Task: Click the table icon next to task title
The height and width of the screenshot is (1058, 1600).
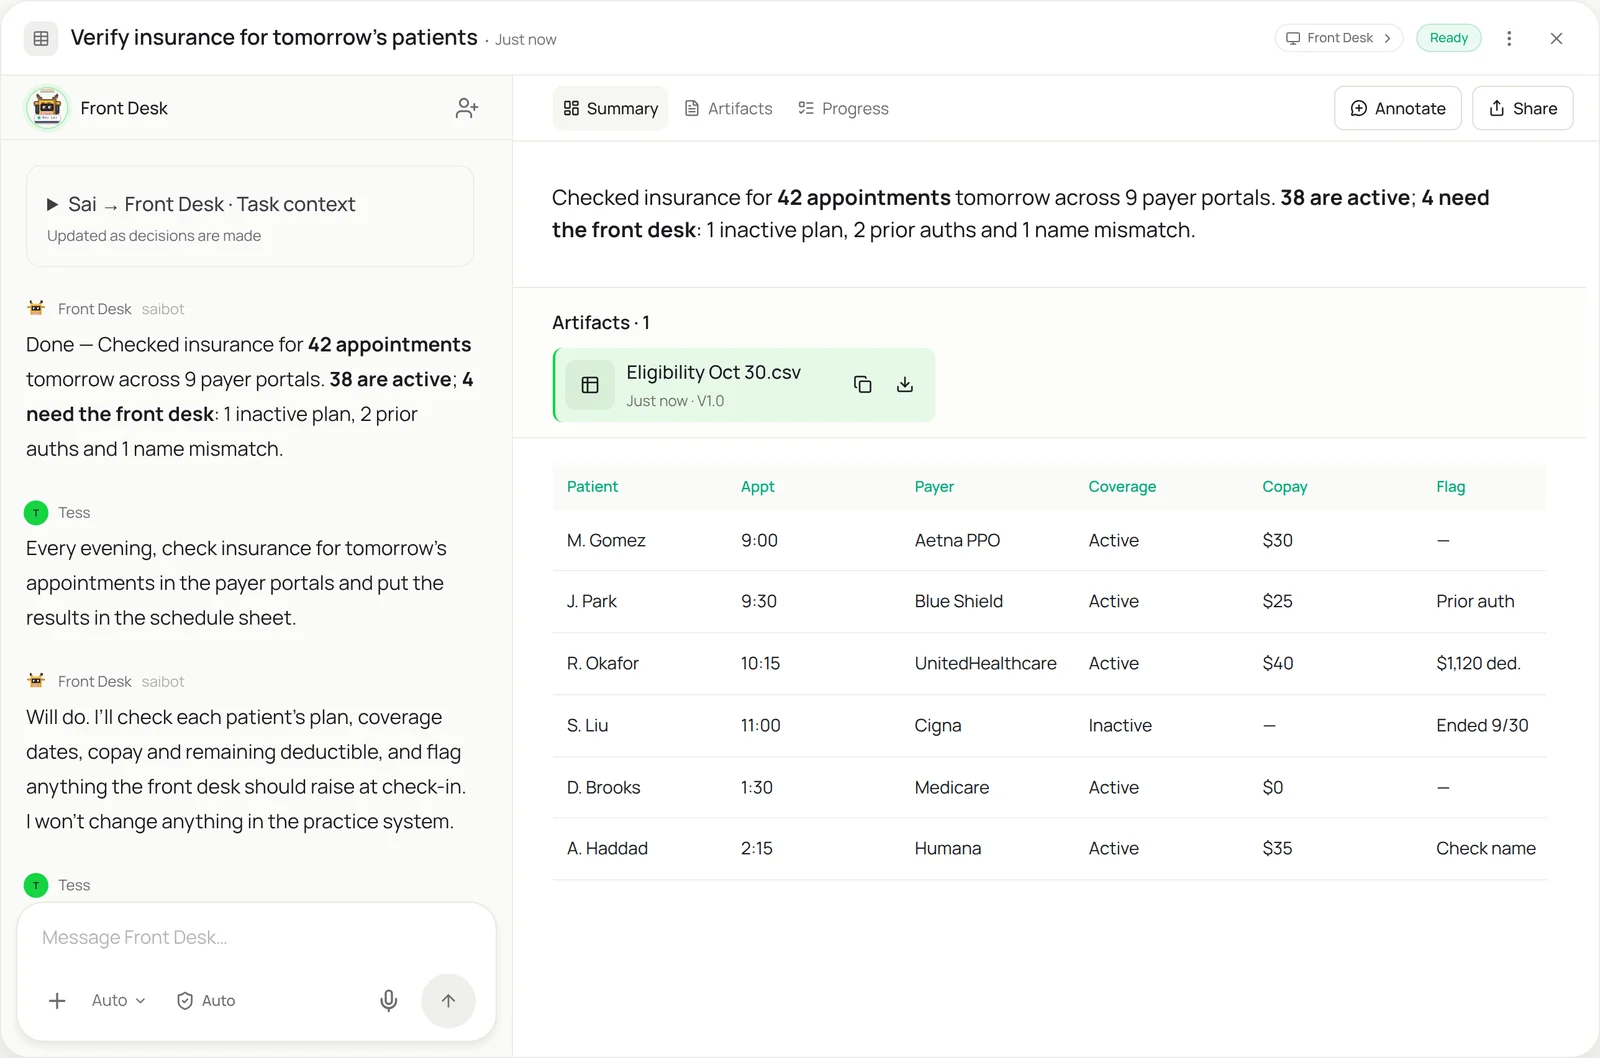Action: point(41,38)
